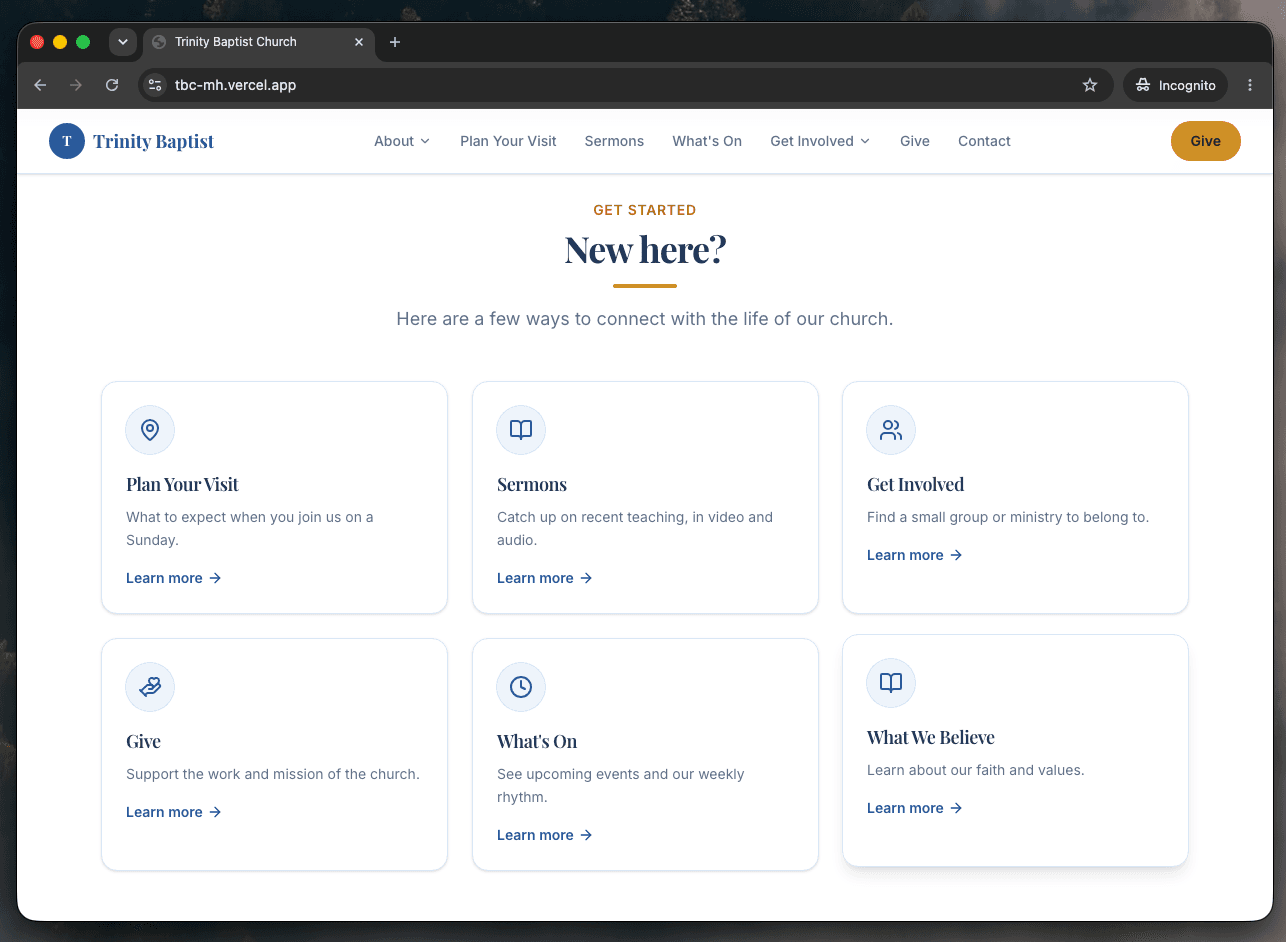
Task: Expand the About dropdown in navigation
Action: (402, 141)
